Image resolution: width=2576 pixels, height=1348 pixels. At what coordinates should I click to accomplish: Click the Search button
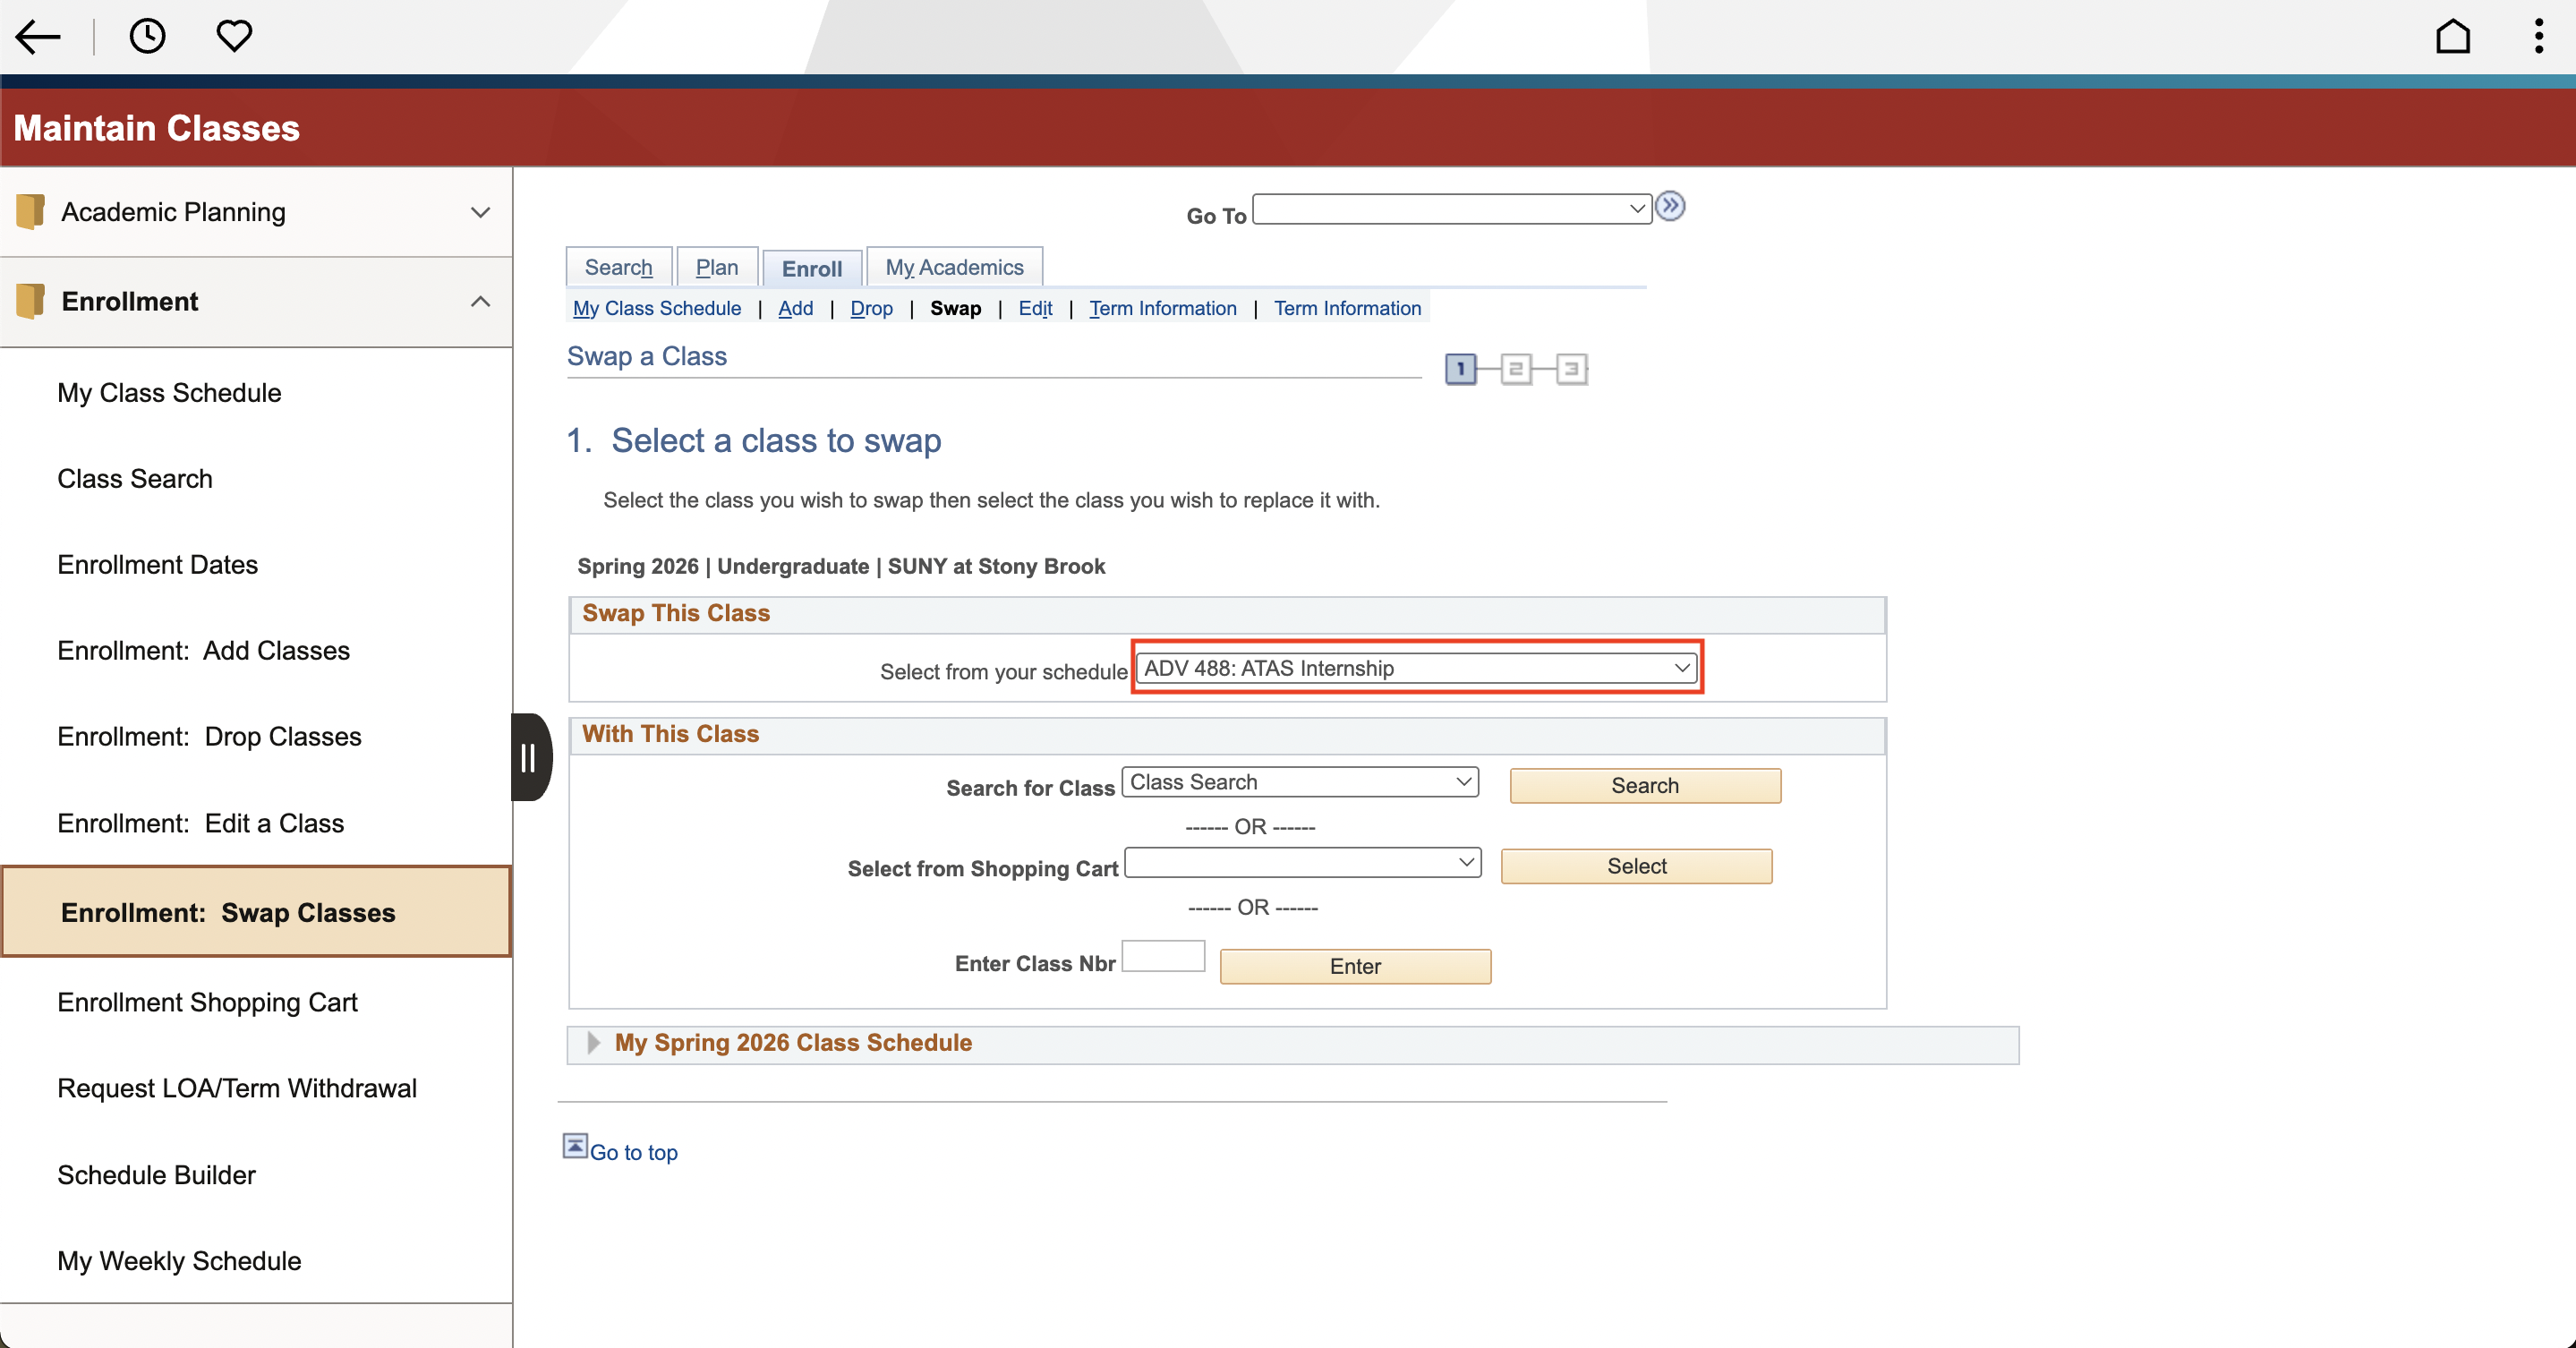[1644, 785]
